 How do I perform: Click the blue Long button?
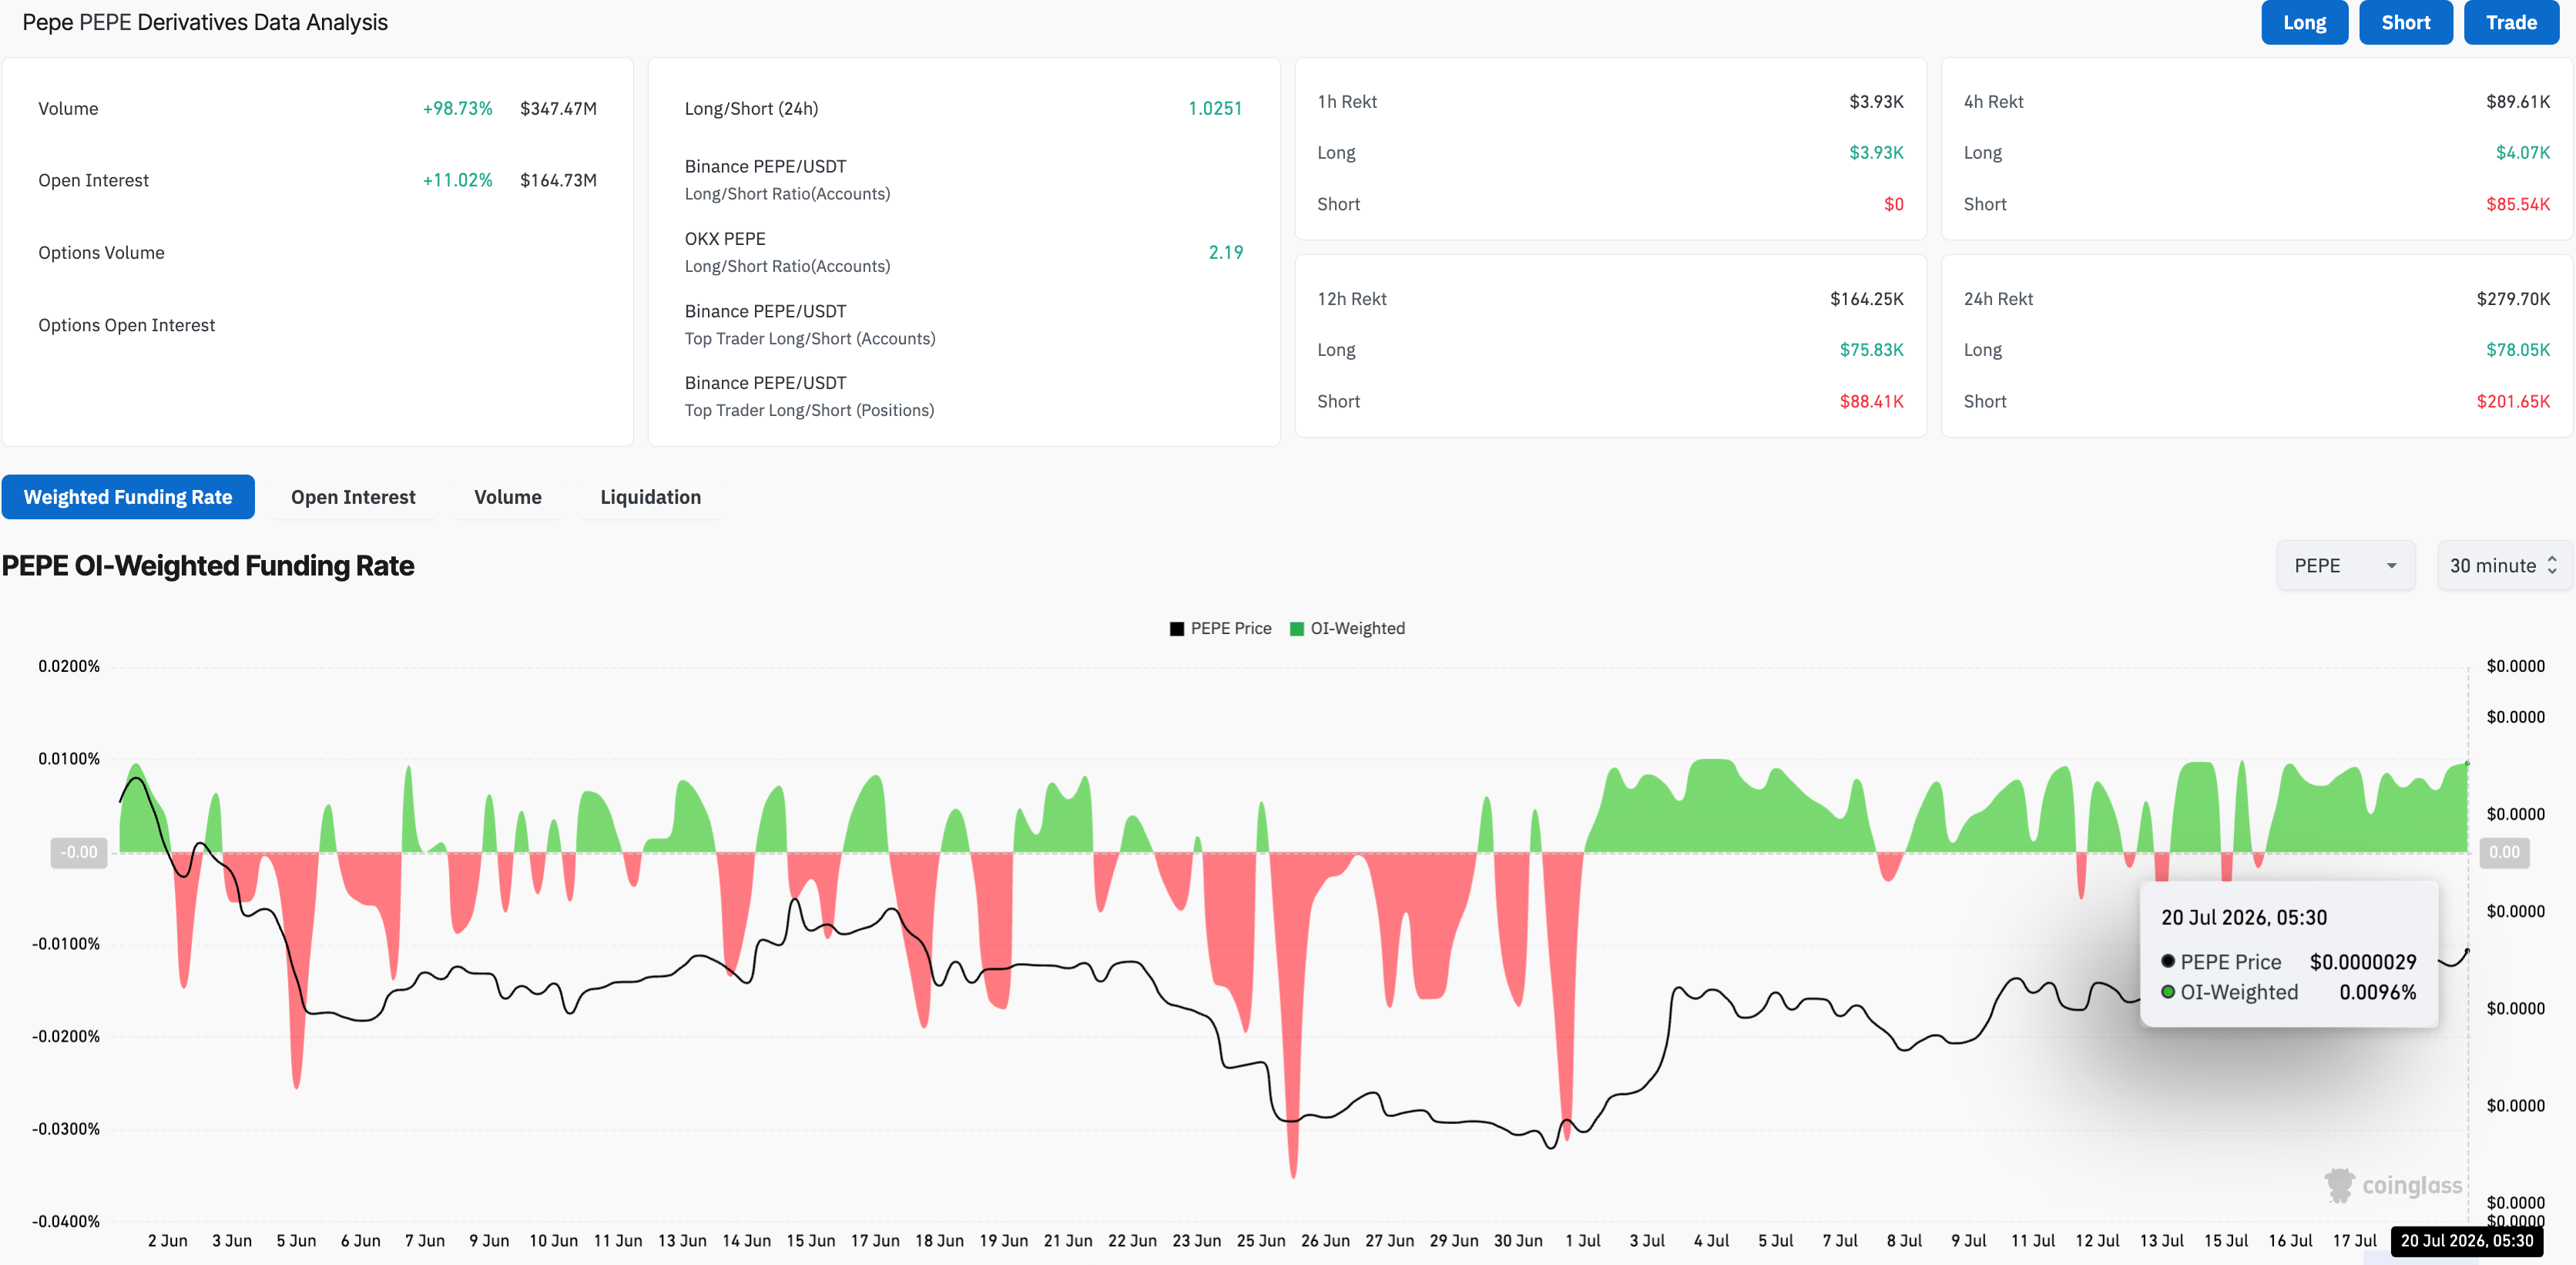point(2304,22)
